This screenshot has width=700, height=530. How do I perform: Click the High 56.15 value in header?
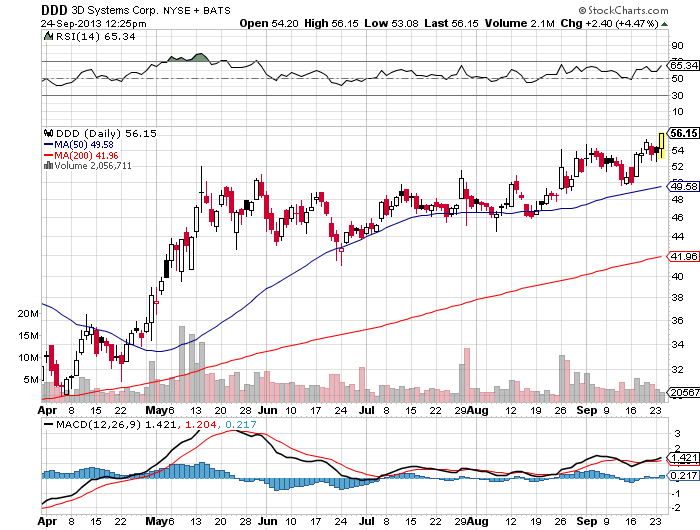point(331,23)
